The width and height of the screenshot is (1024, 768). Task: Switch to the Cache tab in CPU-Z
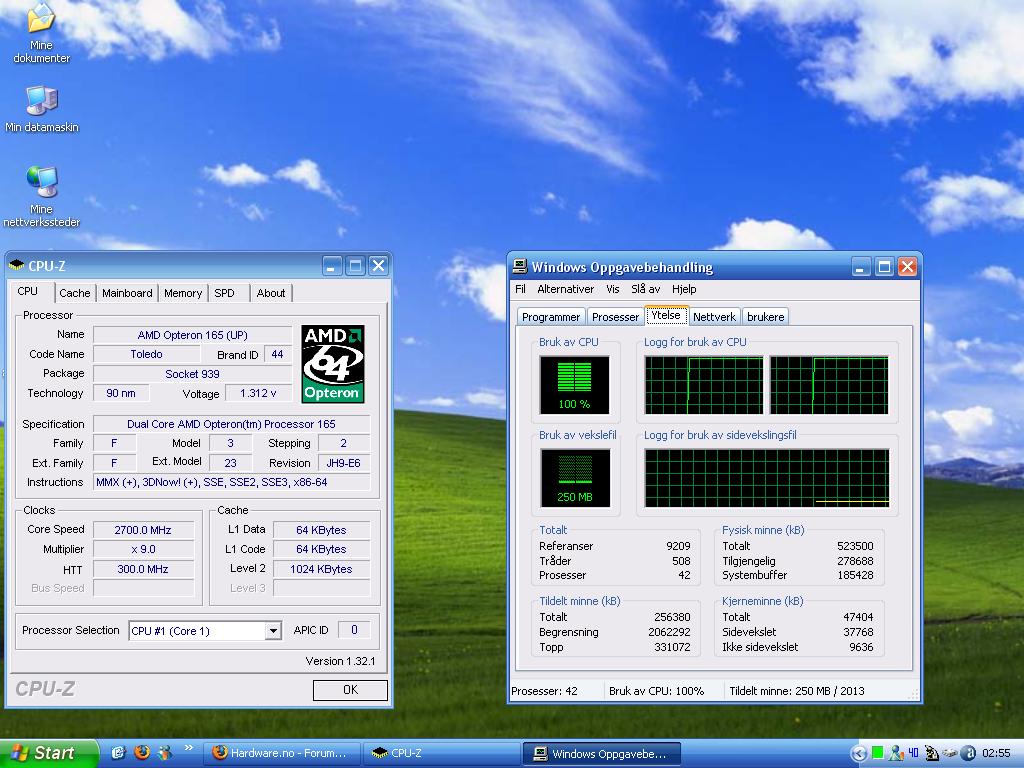tap(74, 293)
